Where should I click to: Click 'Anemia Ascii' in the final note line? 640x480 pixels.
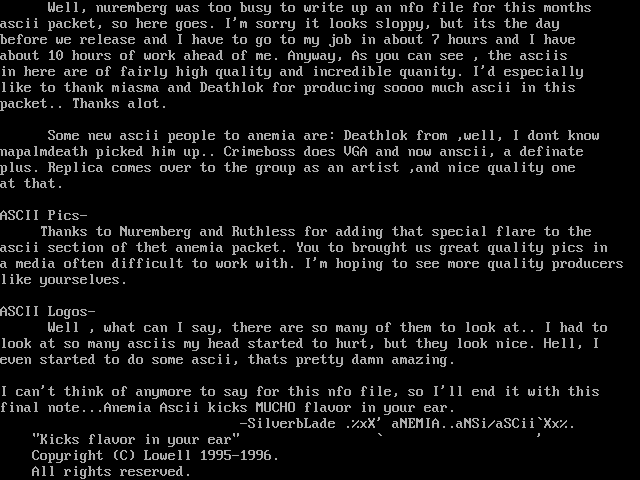point(152,408)
